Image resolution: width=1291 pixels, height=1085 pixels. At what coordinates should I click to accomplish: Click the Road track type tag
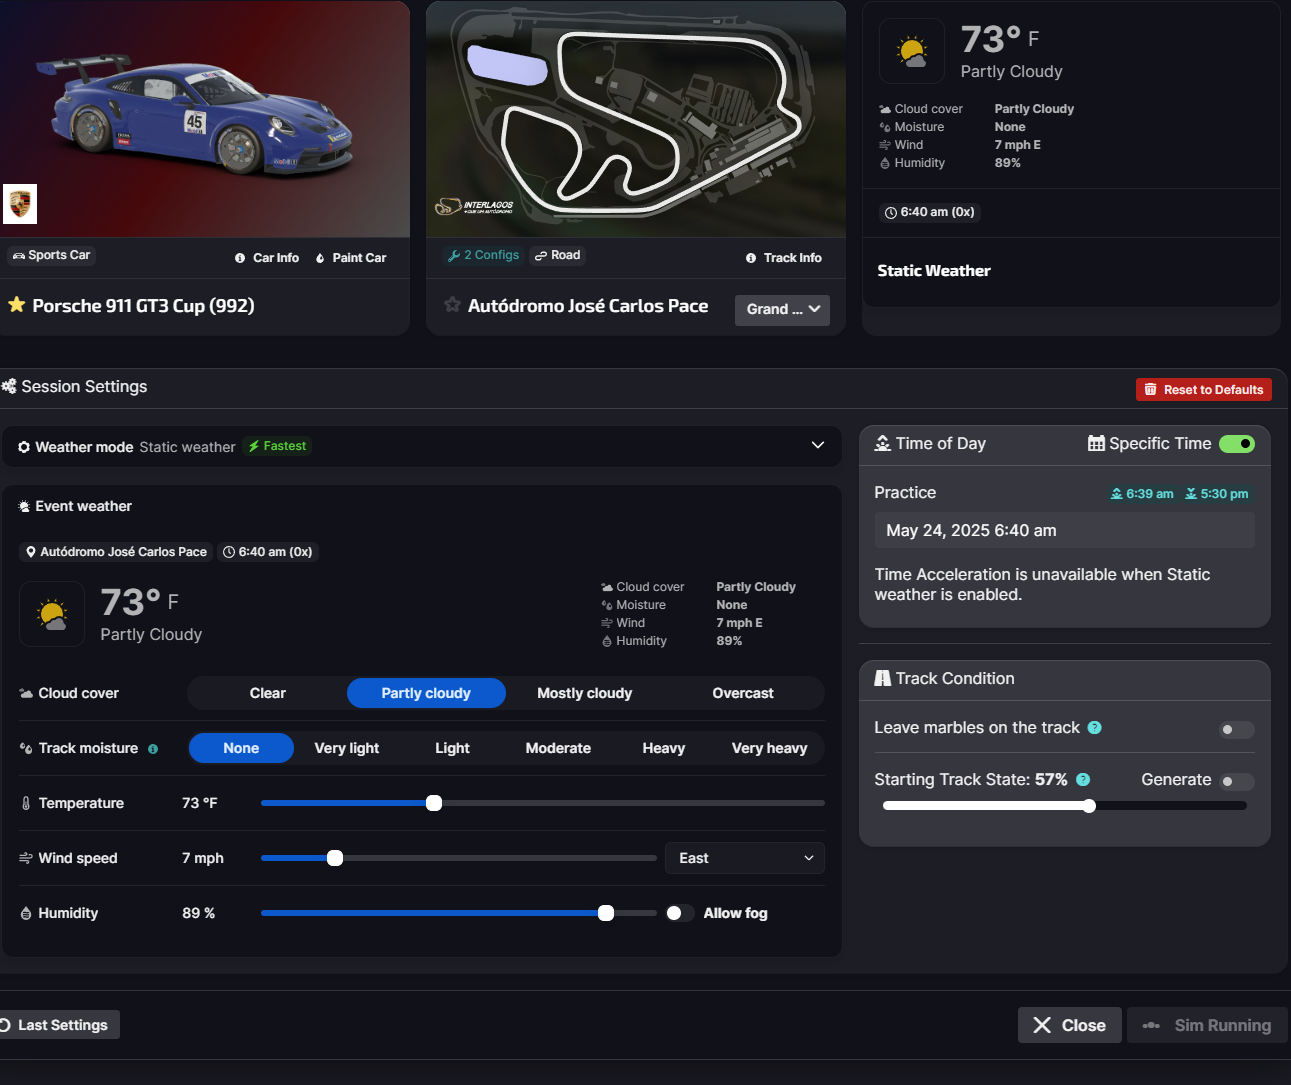coord(558,255)
